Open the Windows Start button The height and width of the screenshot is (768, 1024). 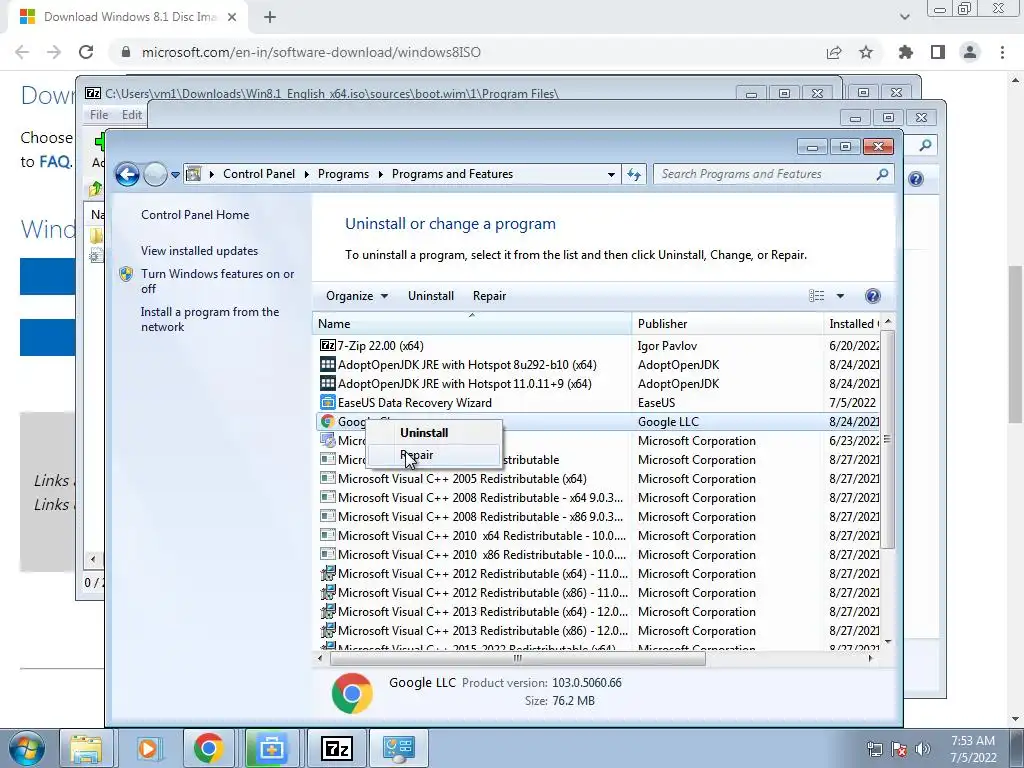26,748
